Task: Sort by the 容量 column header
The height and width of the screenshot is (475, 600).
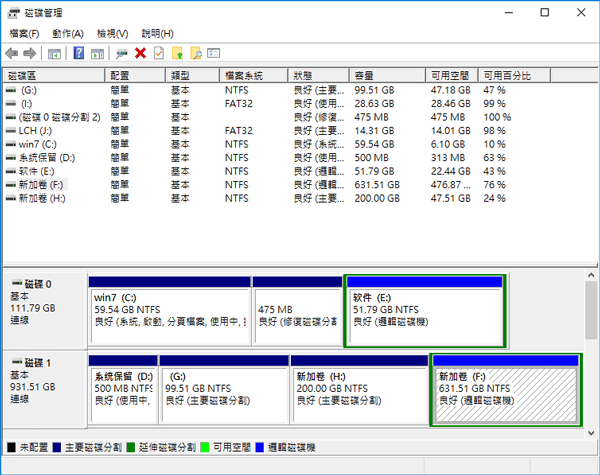Action: tap(387, 75)
